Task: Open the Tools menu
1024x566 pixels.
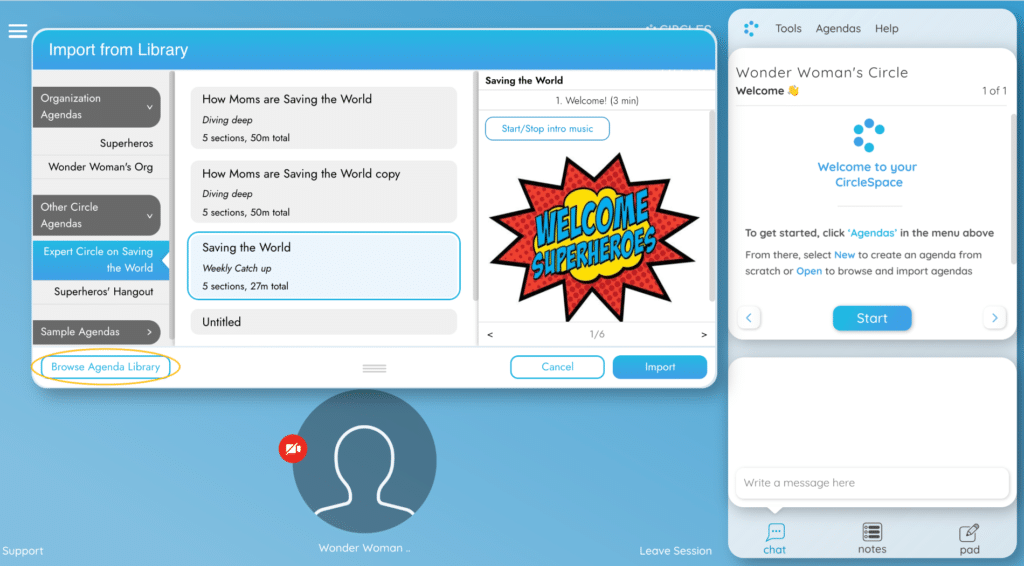Action: click(788, 29)
